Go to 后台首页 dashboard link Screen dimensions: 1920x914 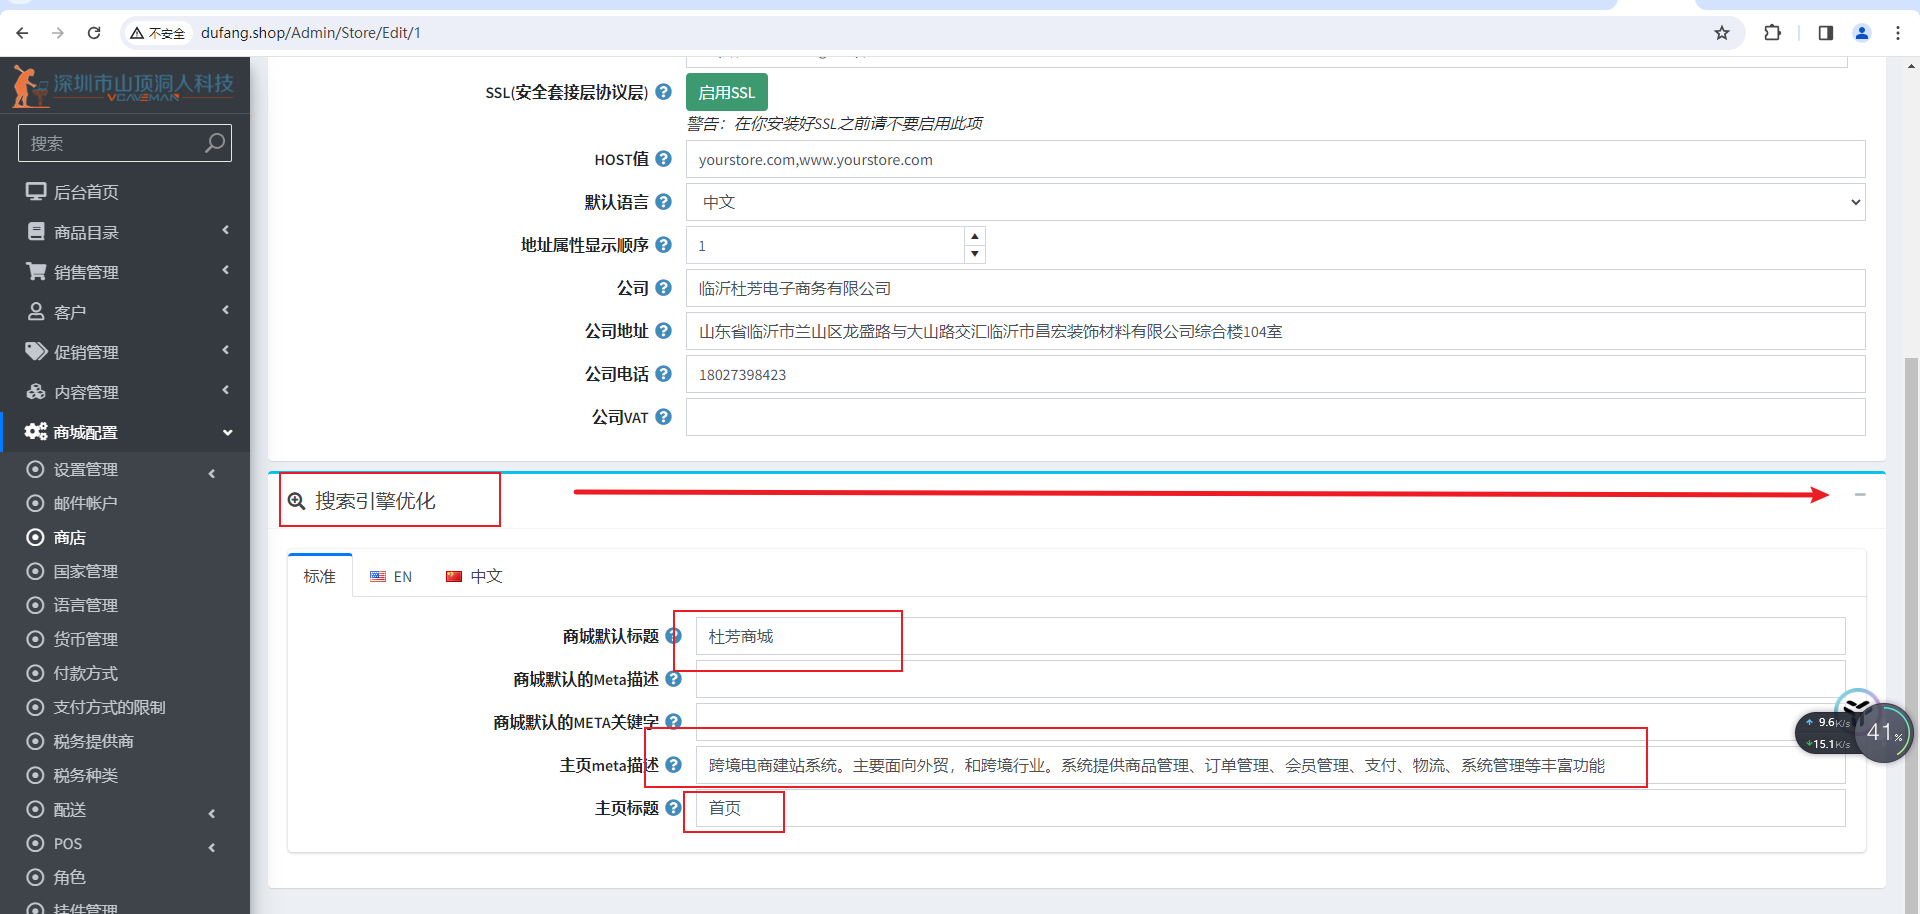pos(86,192)
